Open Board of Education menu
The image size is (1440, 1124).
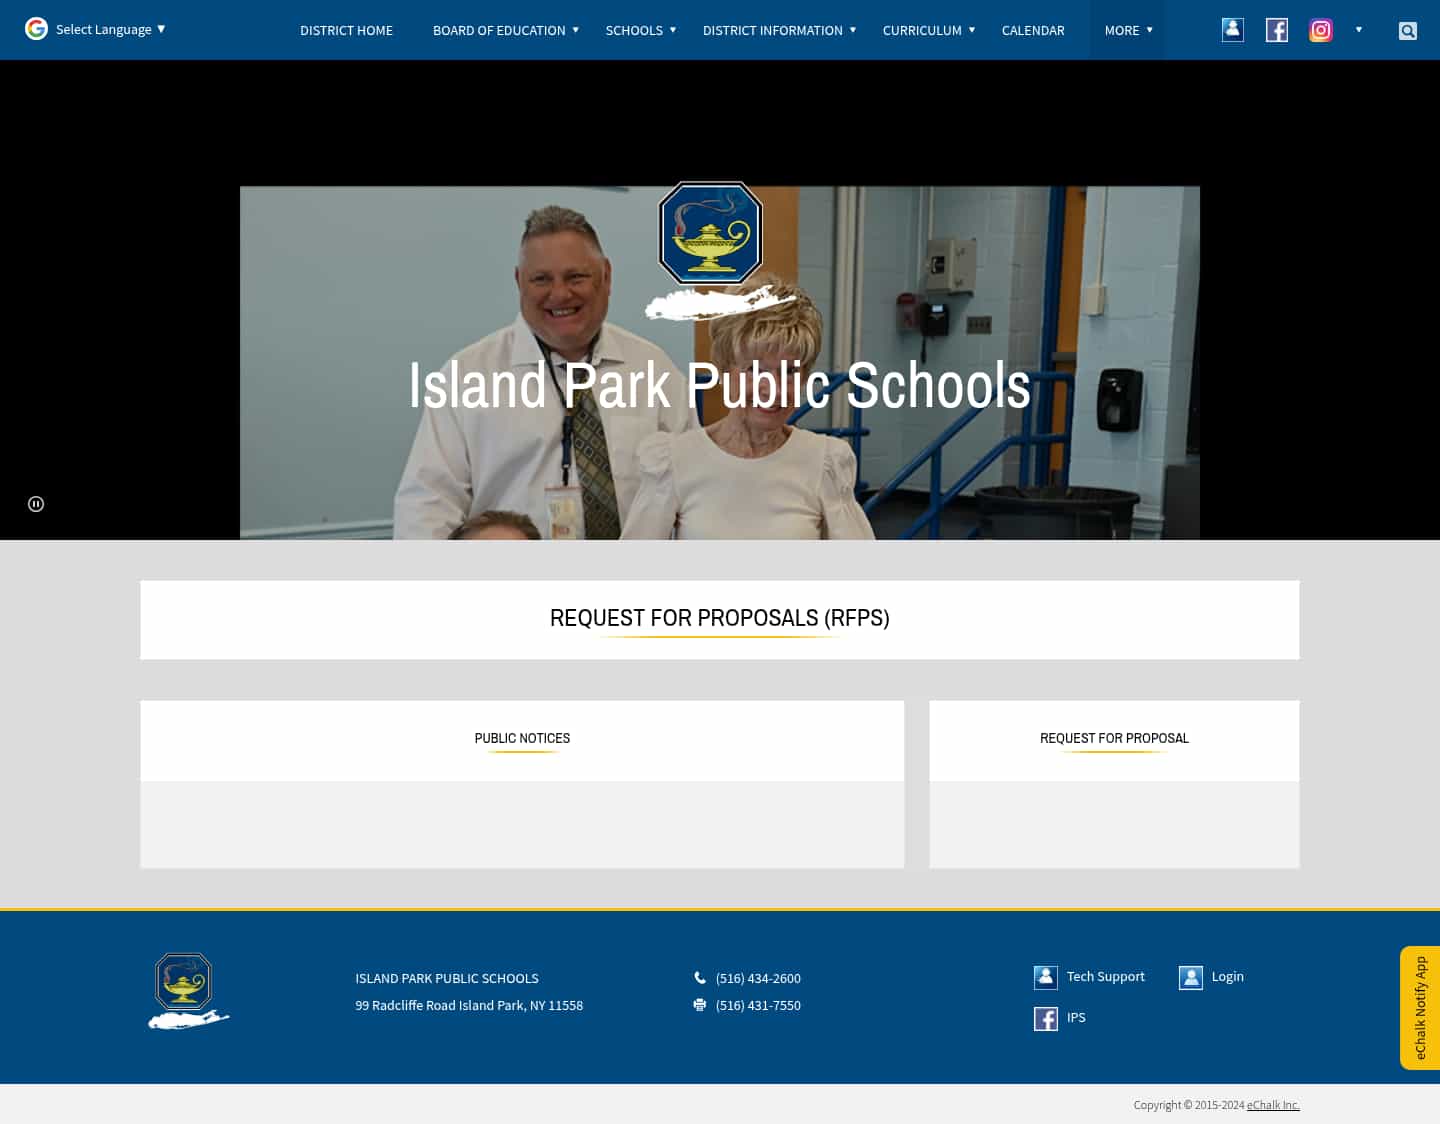coord(499,31)
